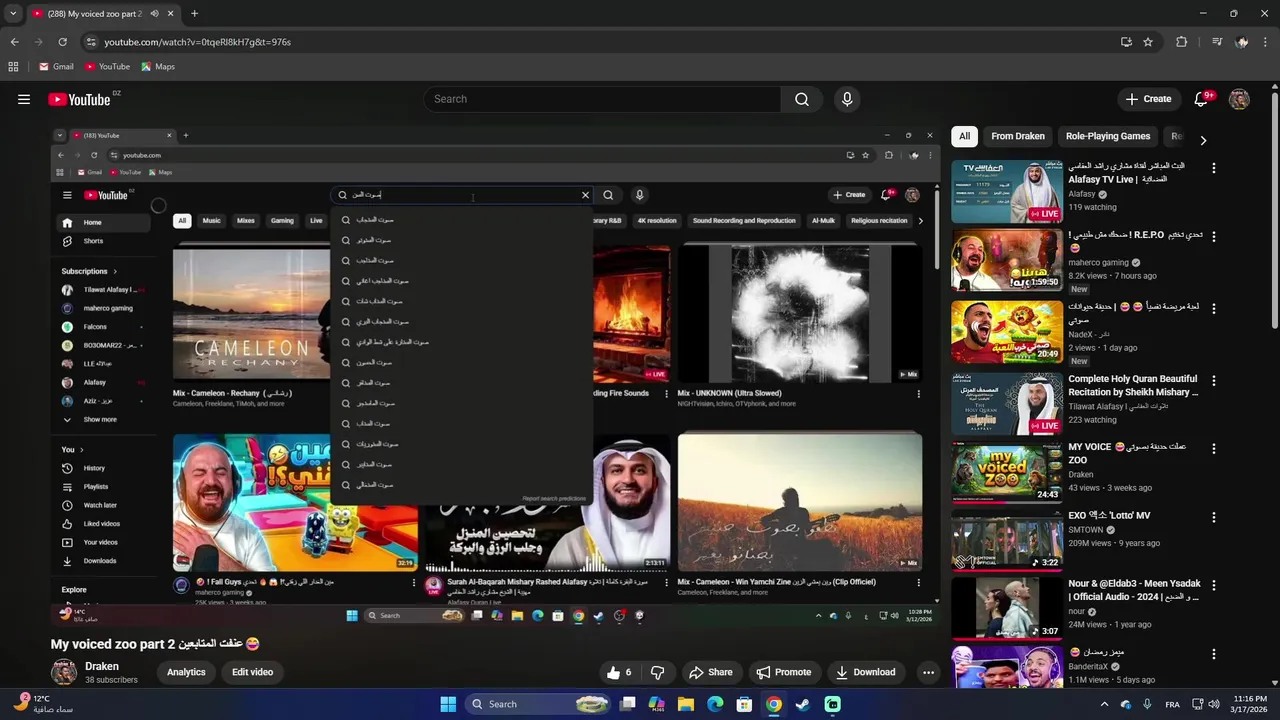Mute the tab using the speaker icon
The image size is (1280, 720).
154,14
